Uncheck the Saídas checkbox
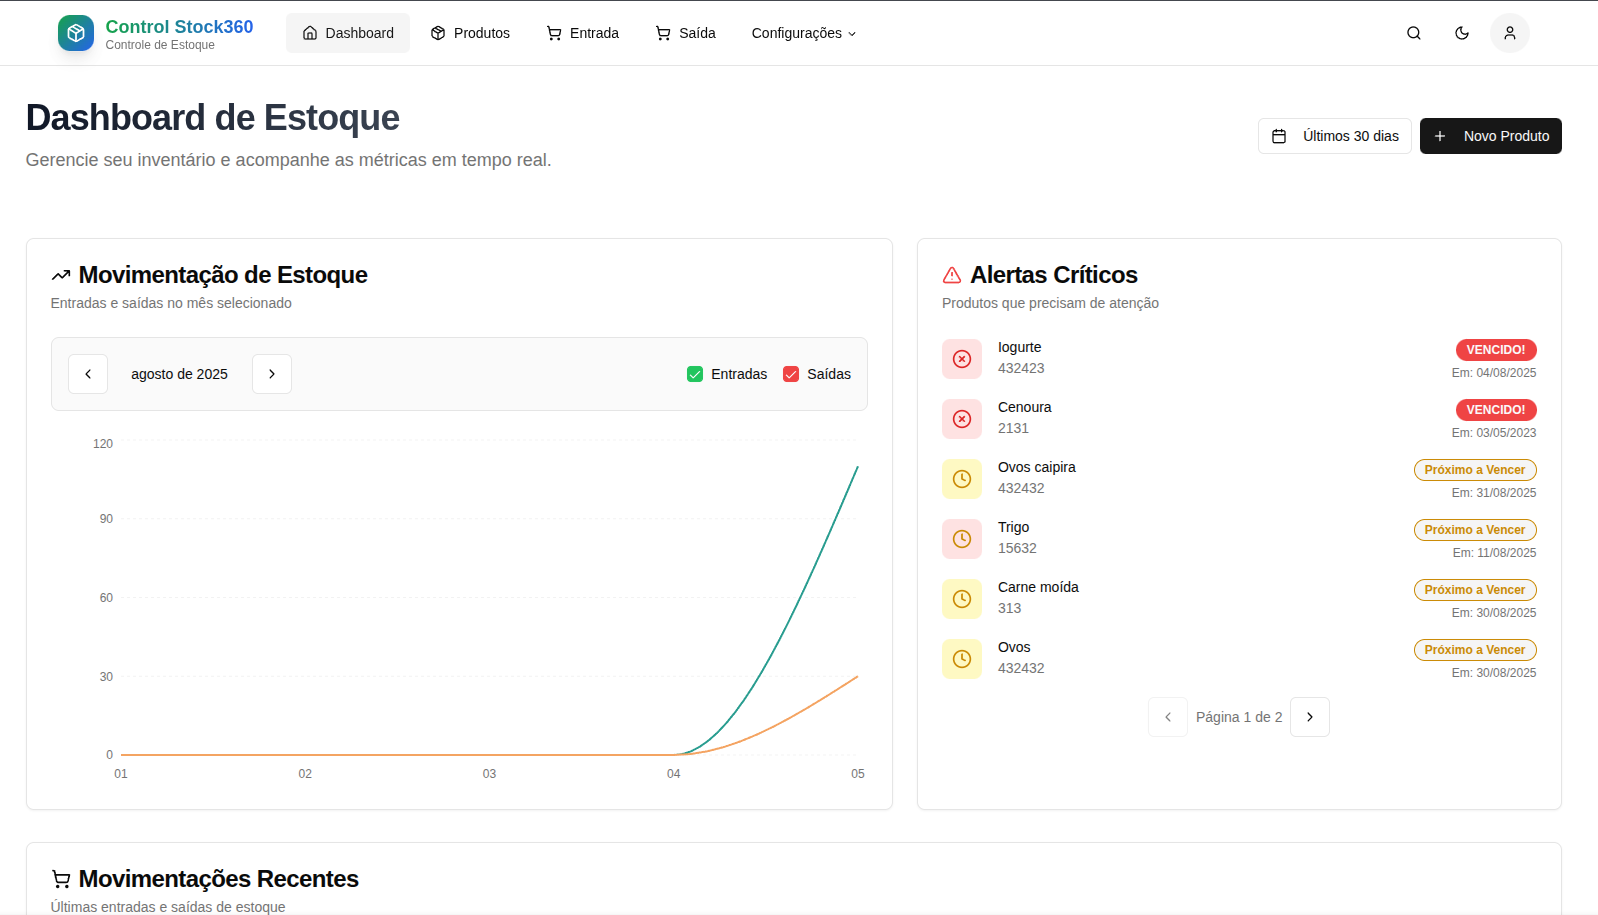This screenshot has height=915, width=1598. pyautogui.click(x=791, y=374)
